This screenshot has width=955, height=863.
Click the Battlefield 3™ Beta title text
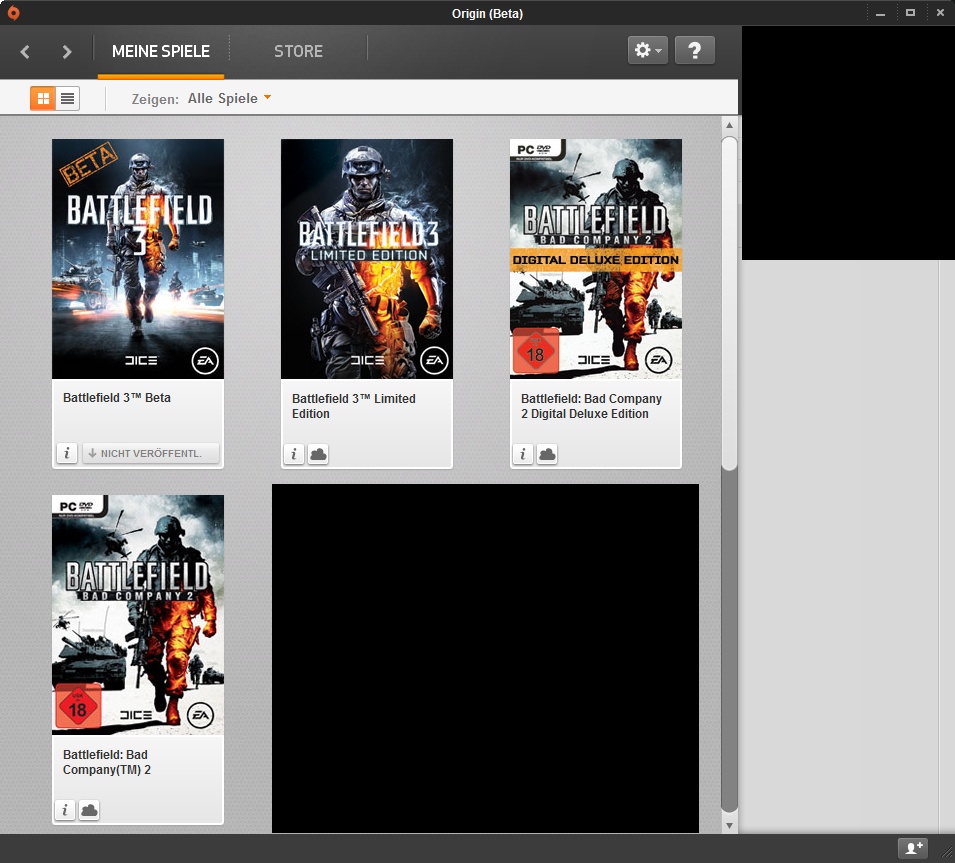tap(117, 398)
